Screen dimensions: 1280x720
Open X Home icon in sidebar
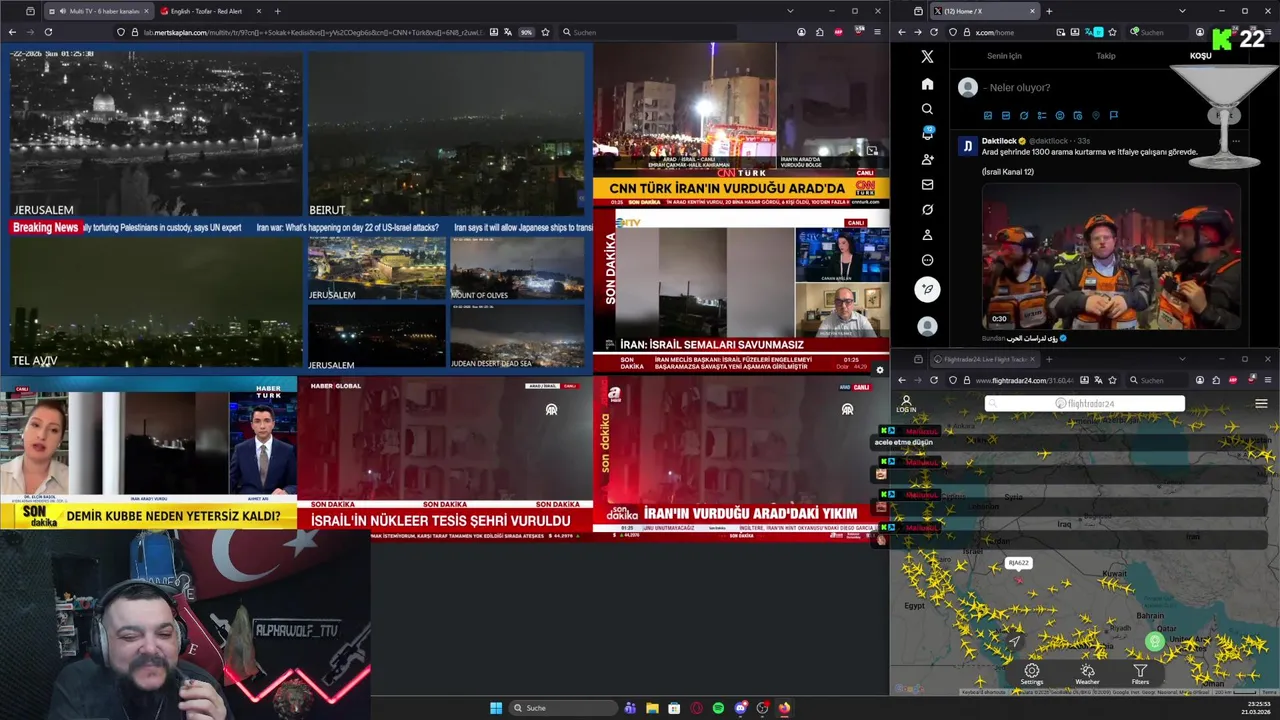click(927, 84)
